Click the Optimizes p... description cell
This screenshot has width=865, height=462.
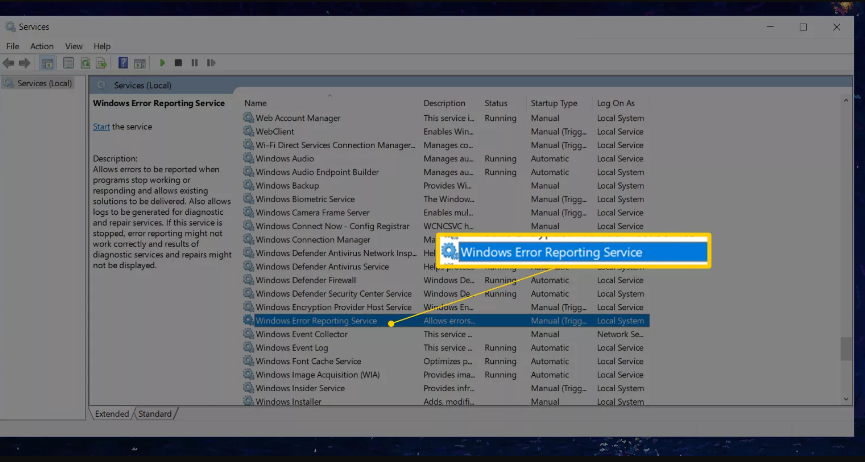[447, 361]
